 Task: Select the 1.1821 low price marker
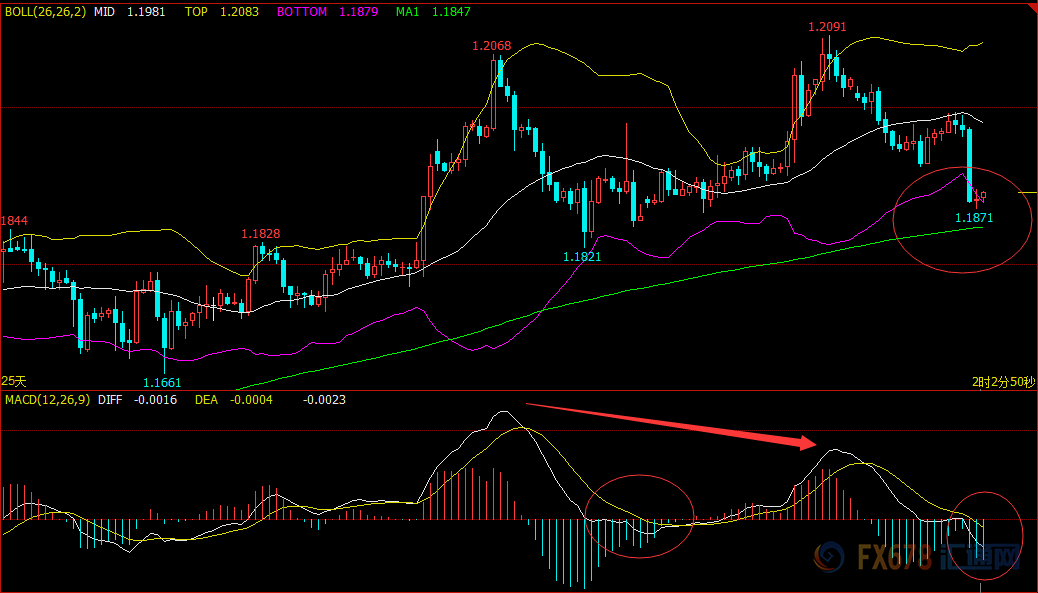582,256
